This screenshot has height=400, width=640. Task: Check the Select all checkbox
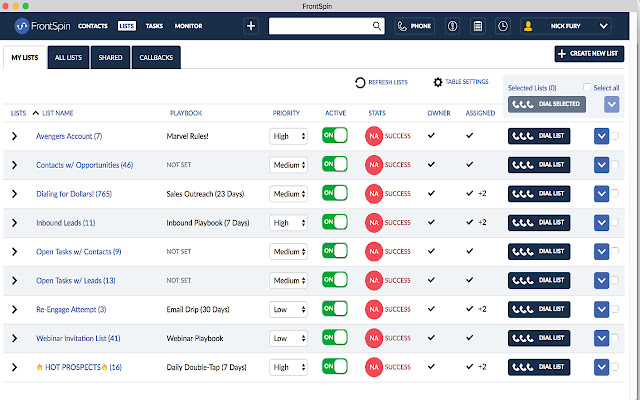587,87
